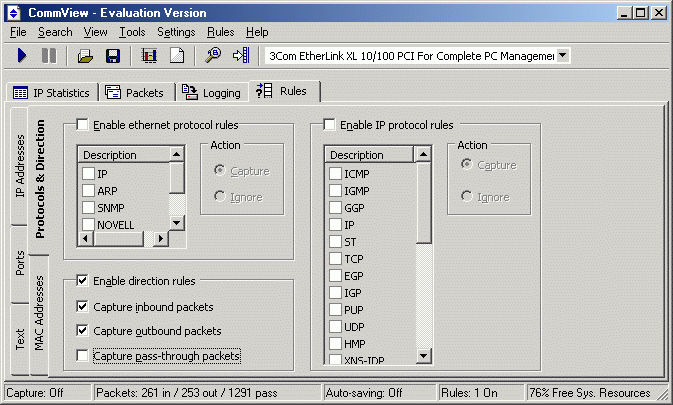This screenshot has width=673, height=405.
Task: Open the Ports vertical tab
Action: click(x=20, y=263)
